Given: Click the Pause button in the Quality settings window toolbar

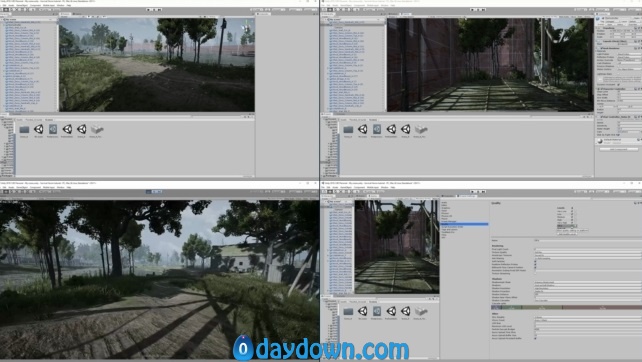Looking at the screenshot, I should pos(477,191).
